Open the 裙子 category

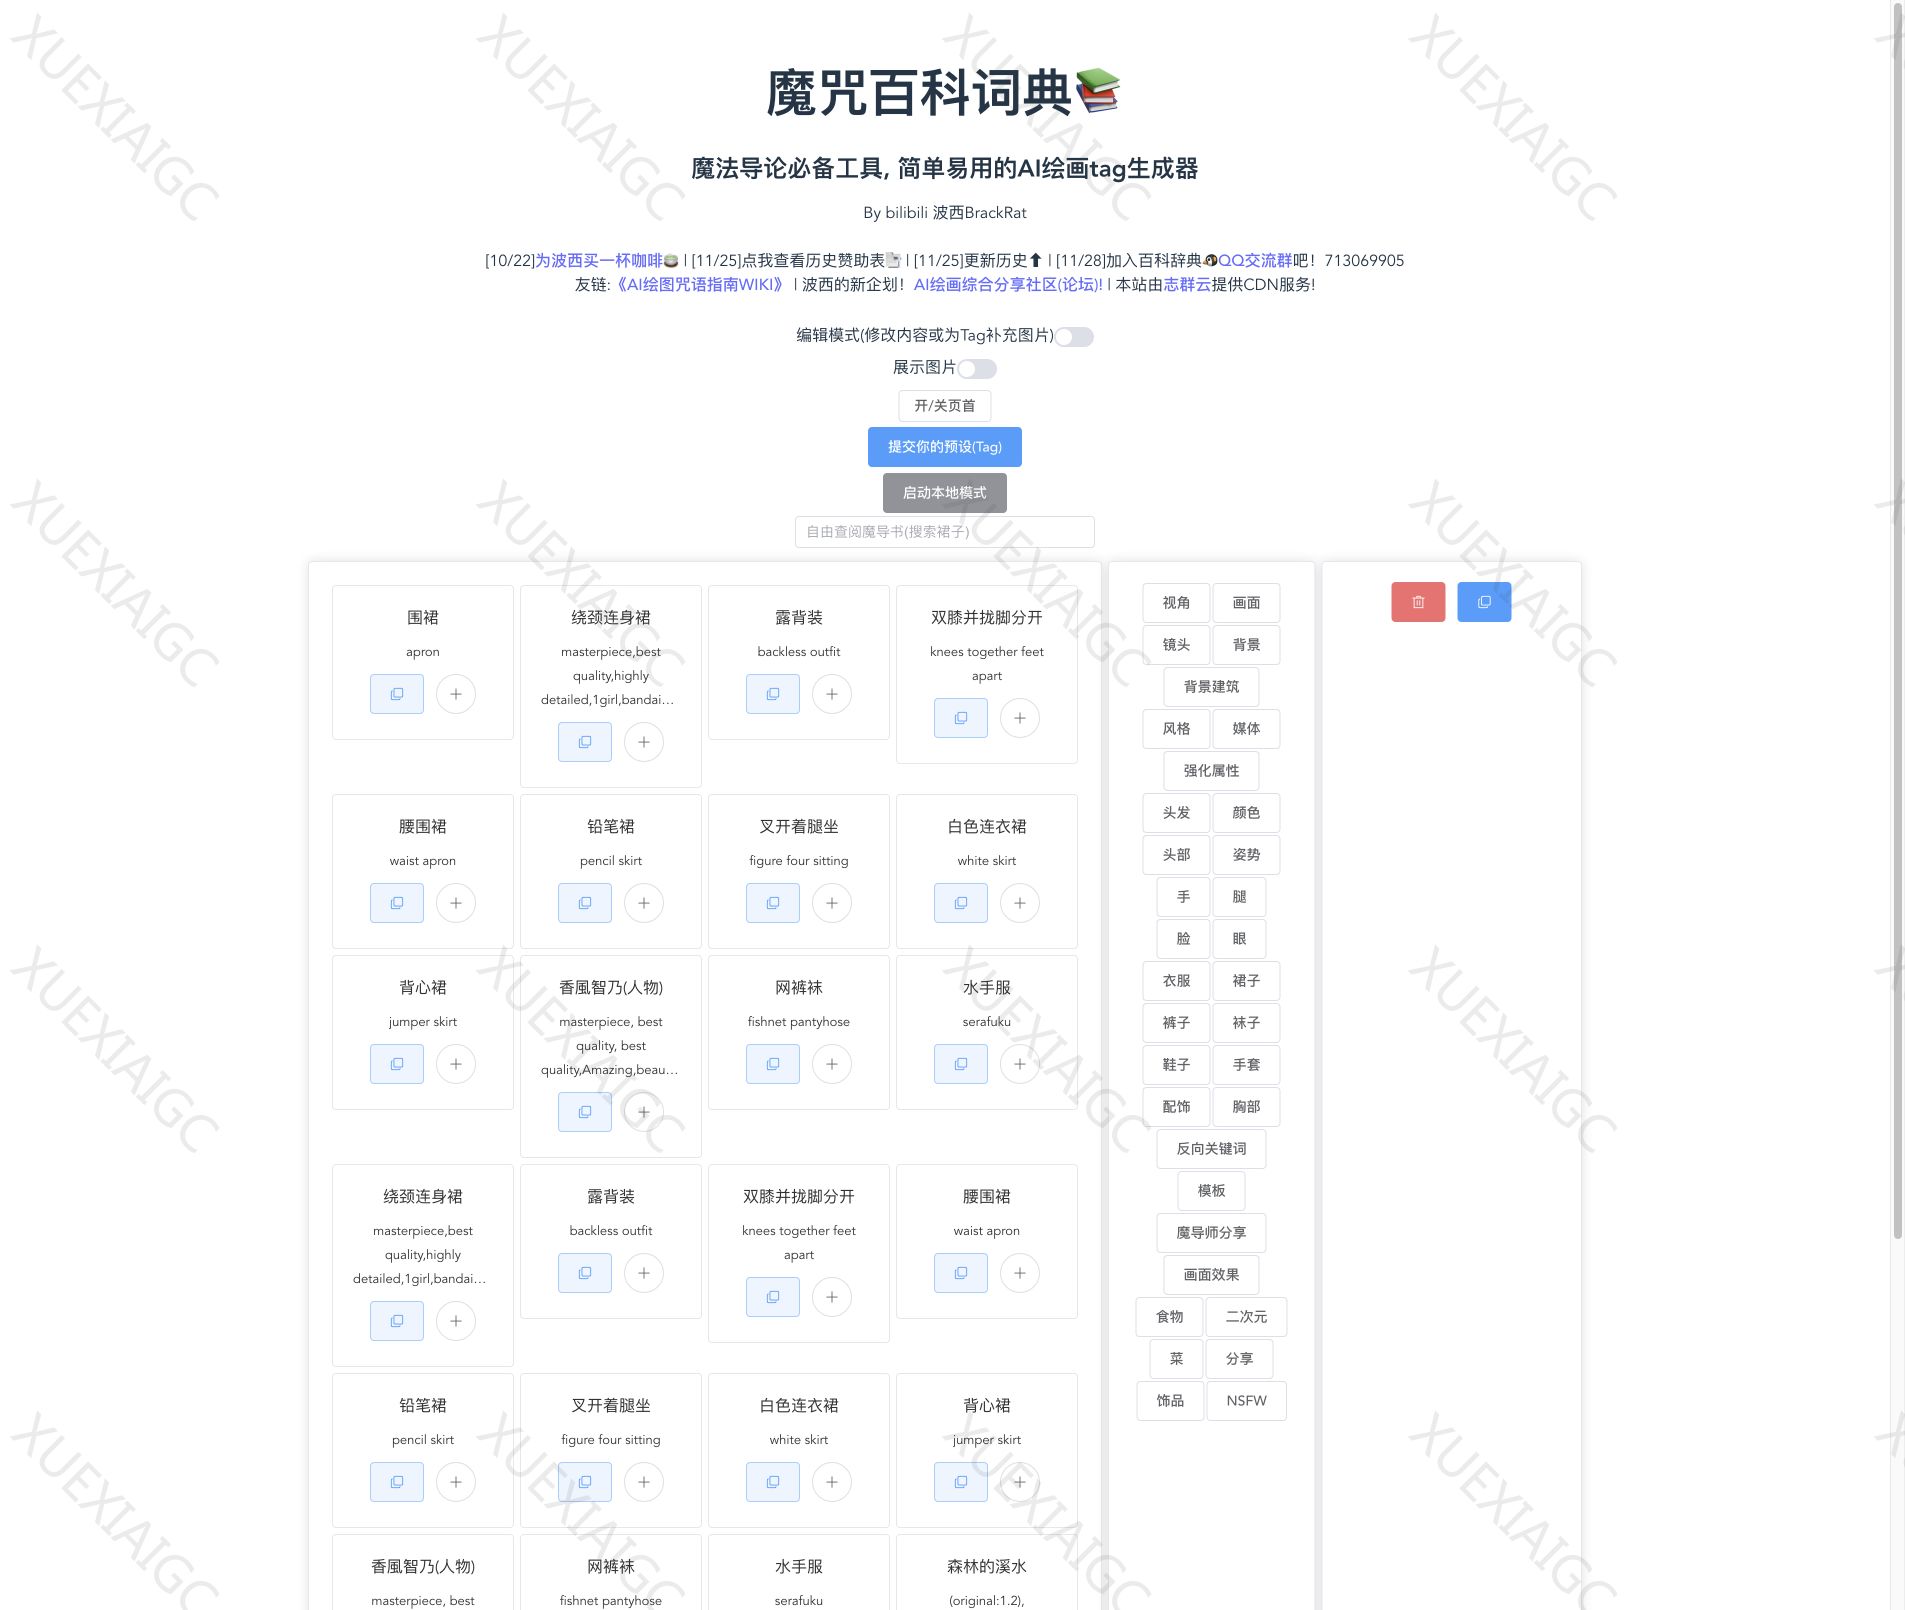(x=1245, y=981)
